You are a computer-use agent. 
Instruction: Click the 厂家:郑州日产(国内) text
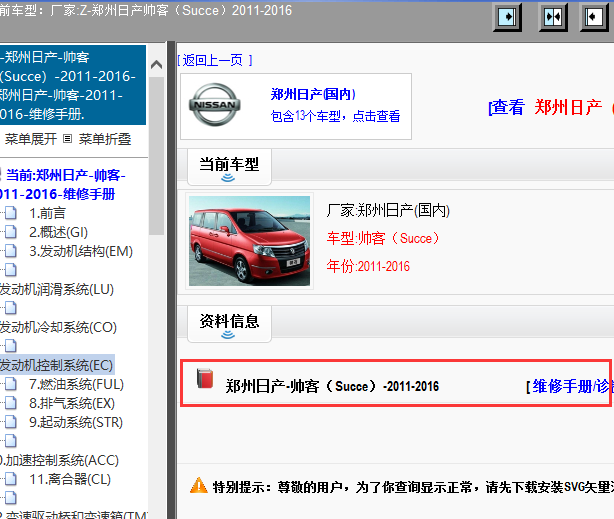coord(388,211)
